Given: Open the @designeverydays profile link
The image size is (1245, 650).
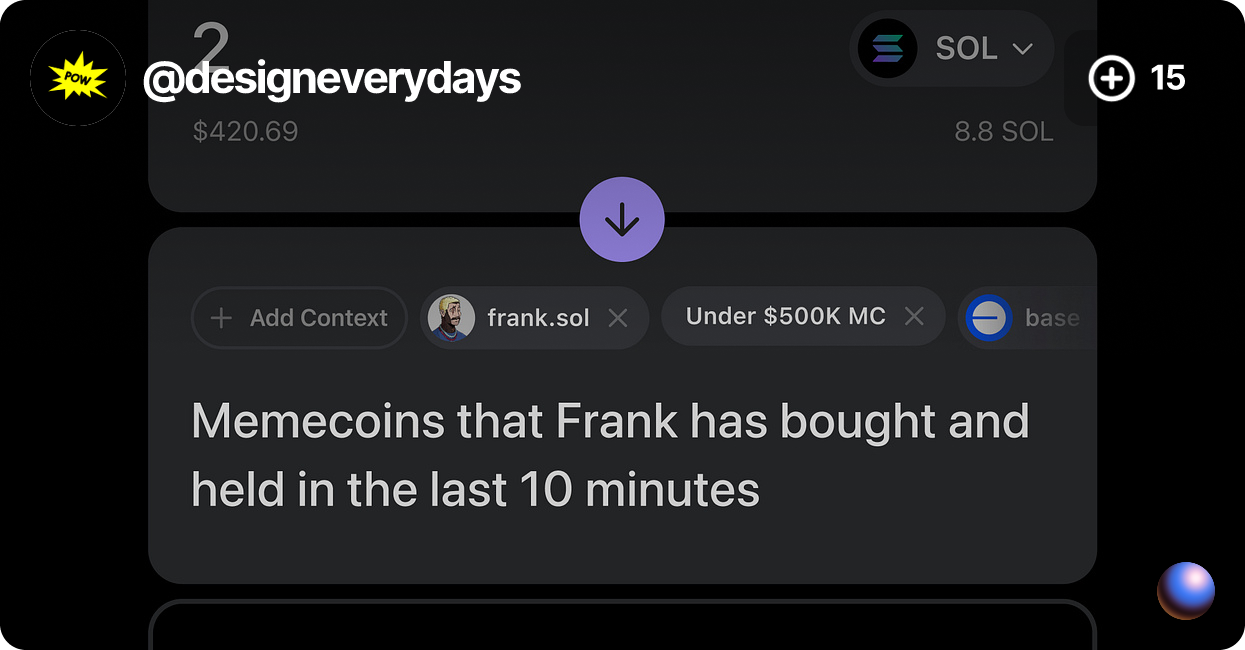Looking at the screenshot, I should (332, 78).
